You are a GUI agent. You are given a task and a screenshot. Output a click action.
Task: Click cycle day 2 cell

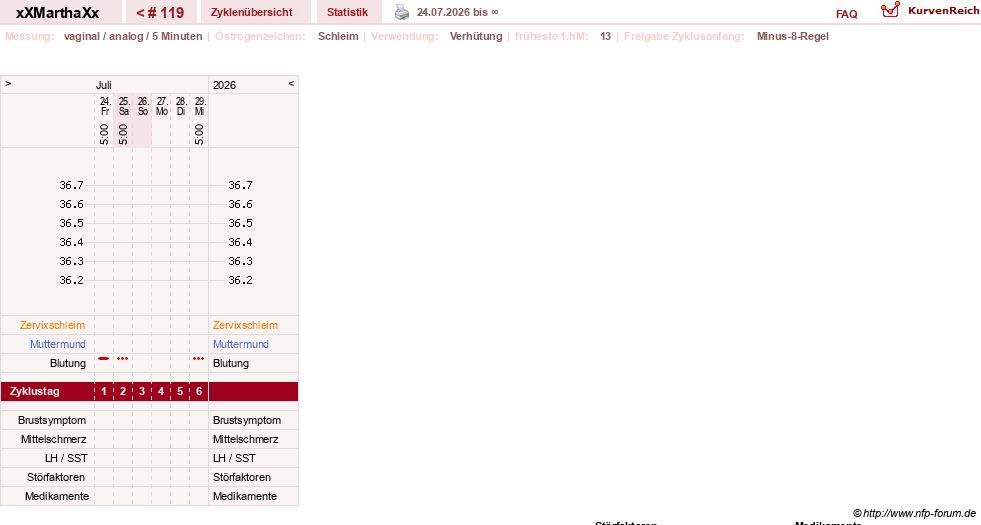123,391
